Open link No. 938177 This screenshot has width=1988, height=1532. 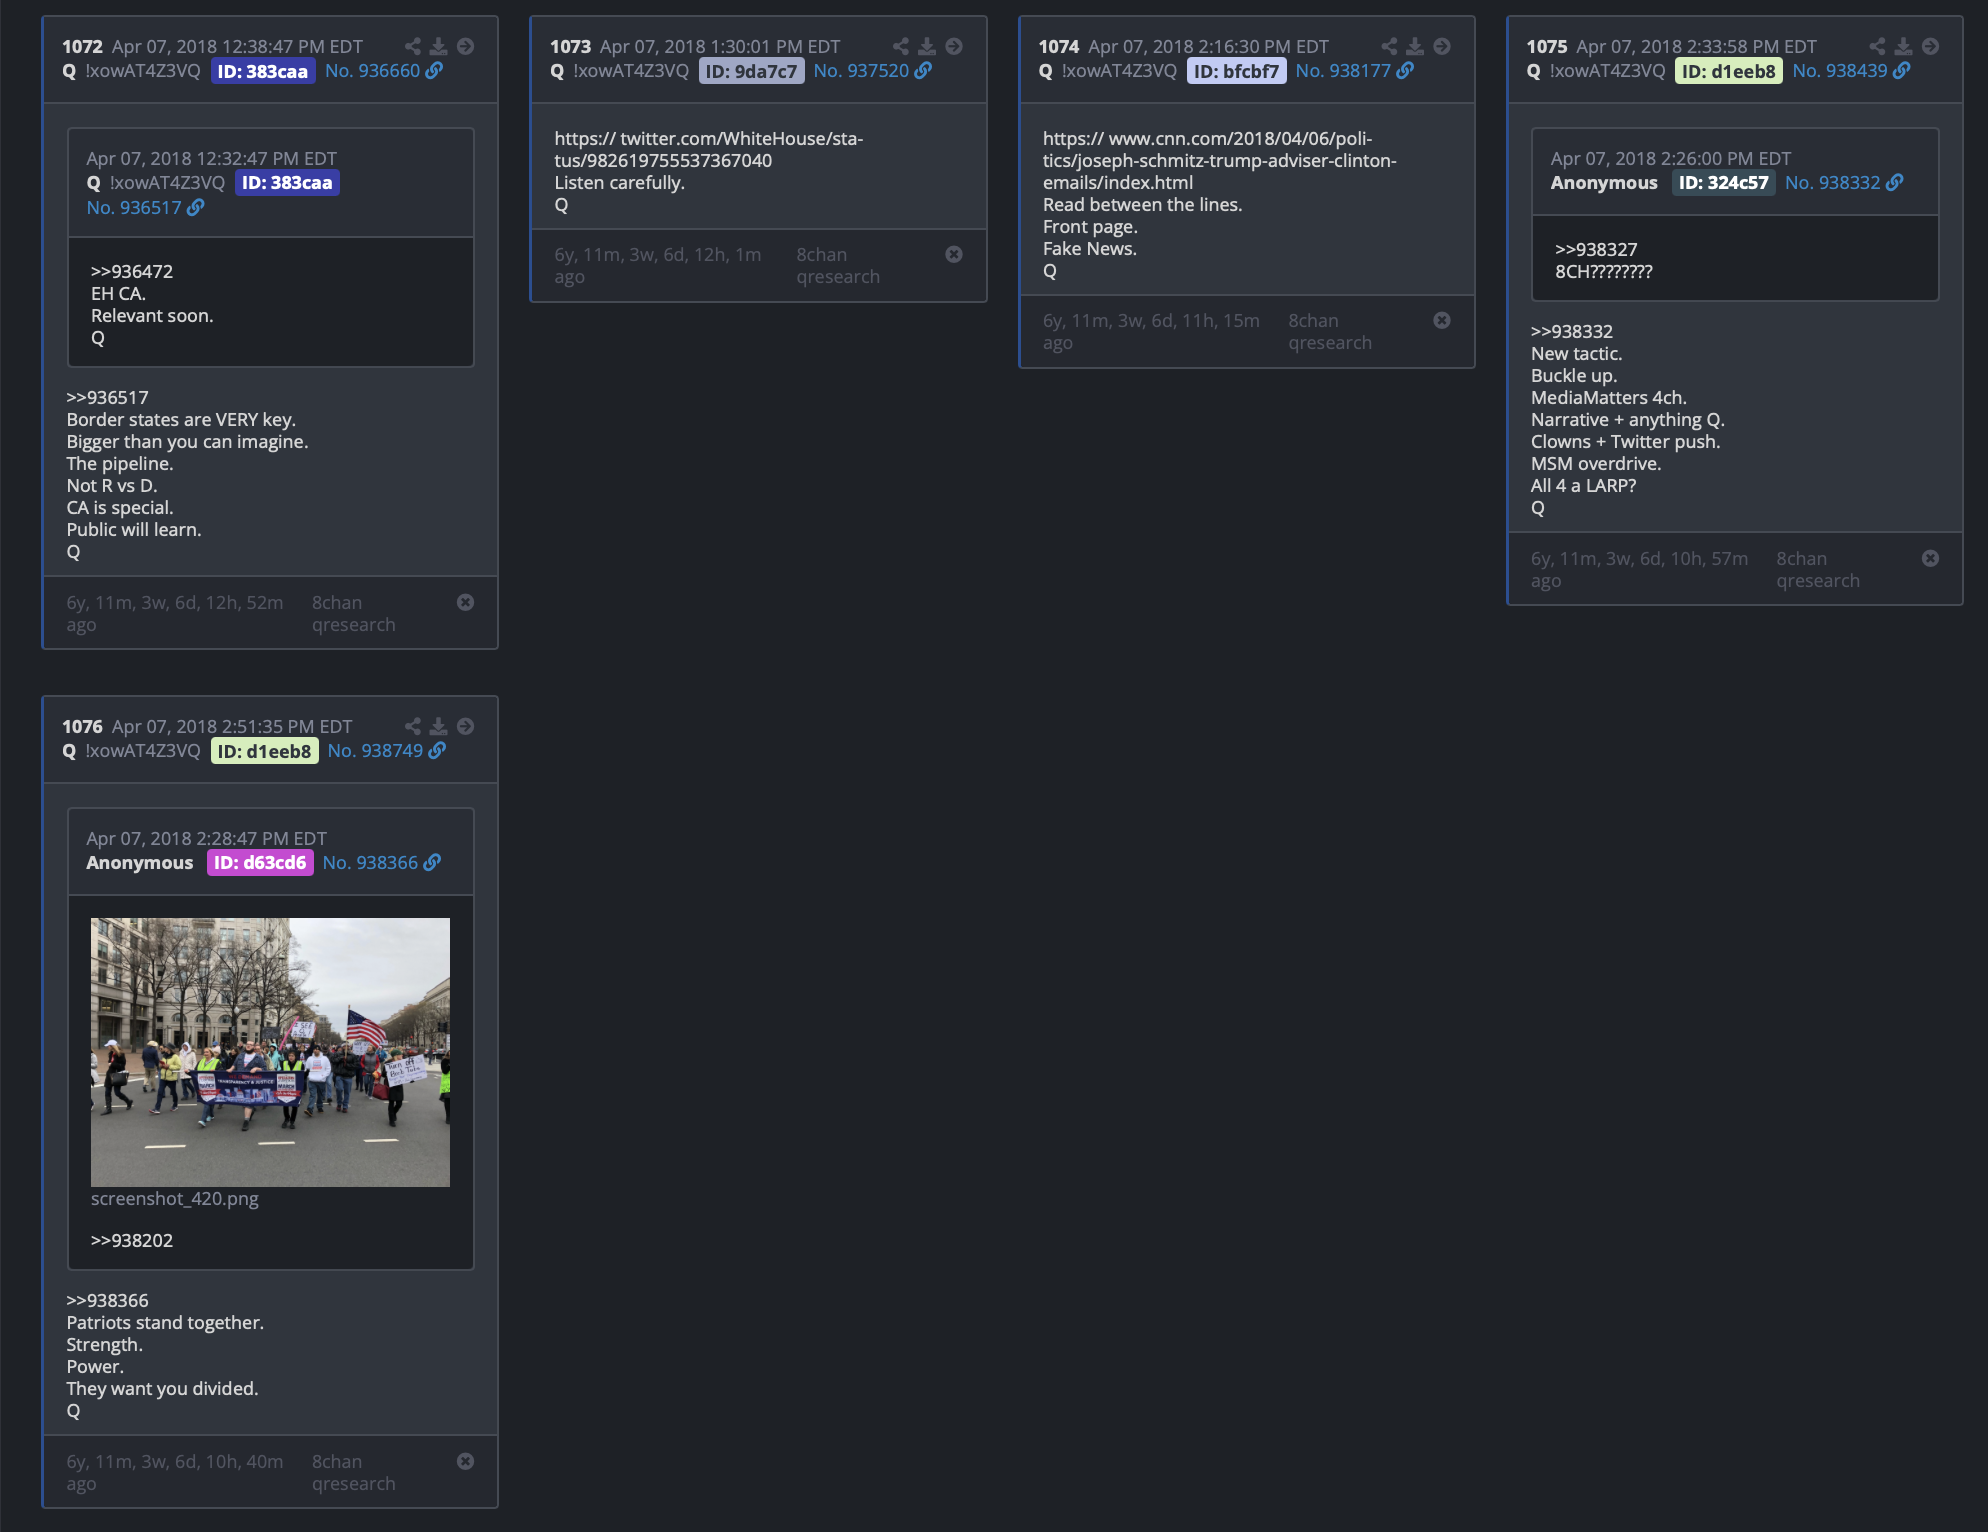coord(1354,71)
